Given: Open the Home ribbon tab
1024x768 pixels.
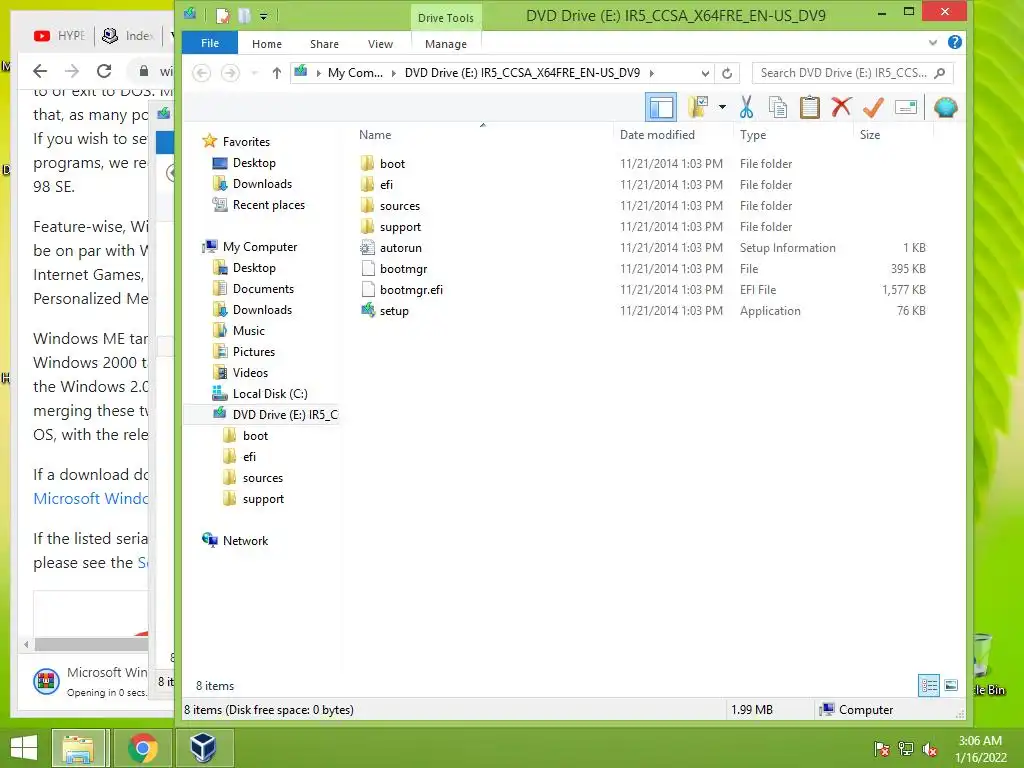Looking at the screenshot, I should [266, 44].
